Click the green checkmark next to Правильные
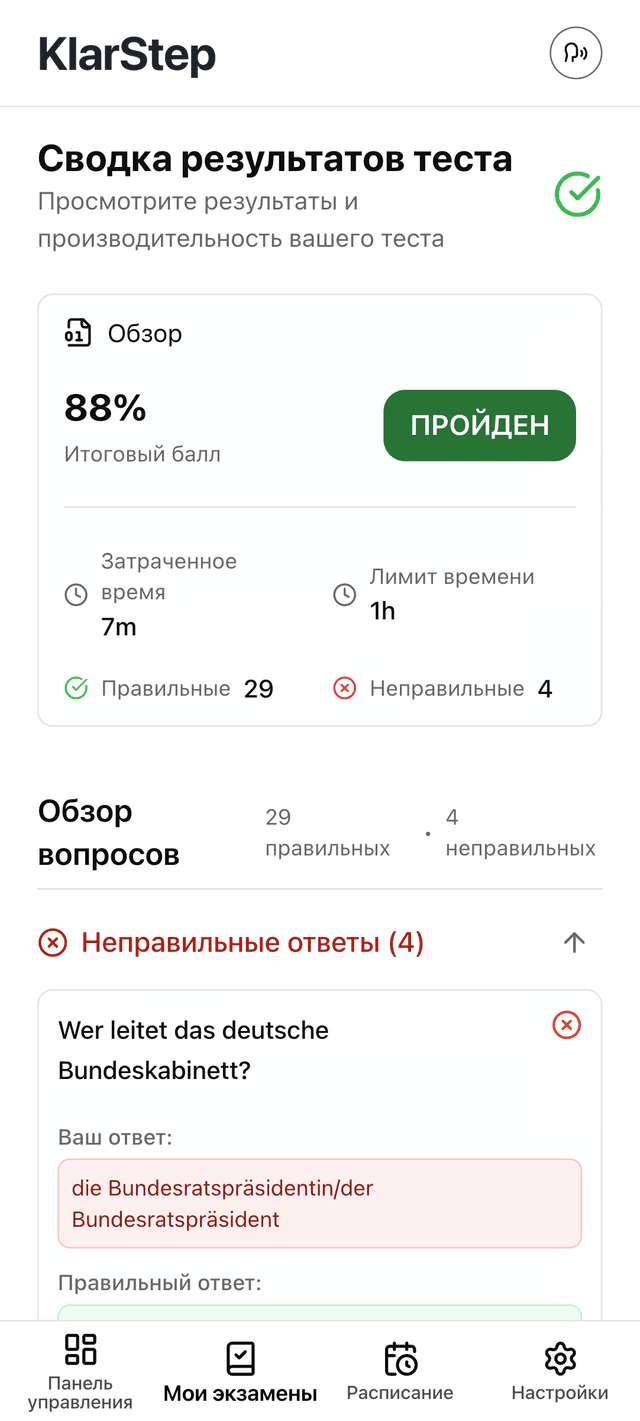The image size is (640, 1421). [76, 688]
